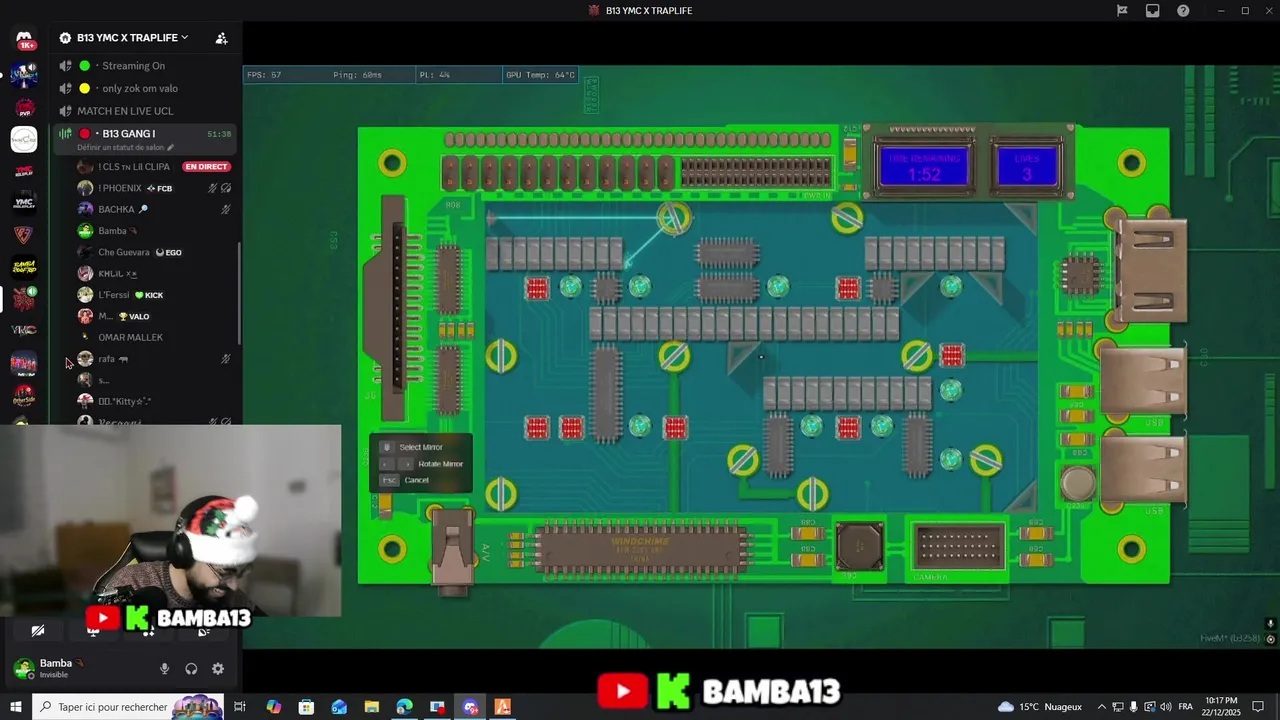Open the white circular server icon
Viewport: 1280px width, 720px height.
click(x=24, y=139)
